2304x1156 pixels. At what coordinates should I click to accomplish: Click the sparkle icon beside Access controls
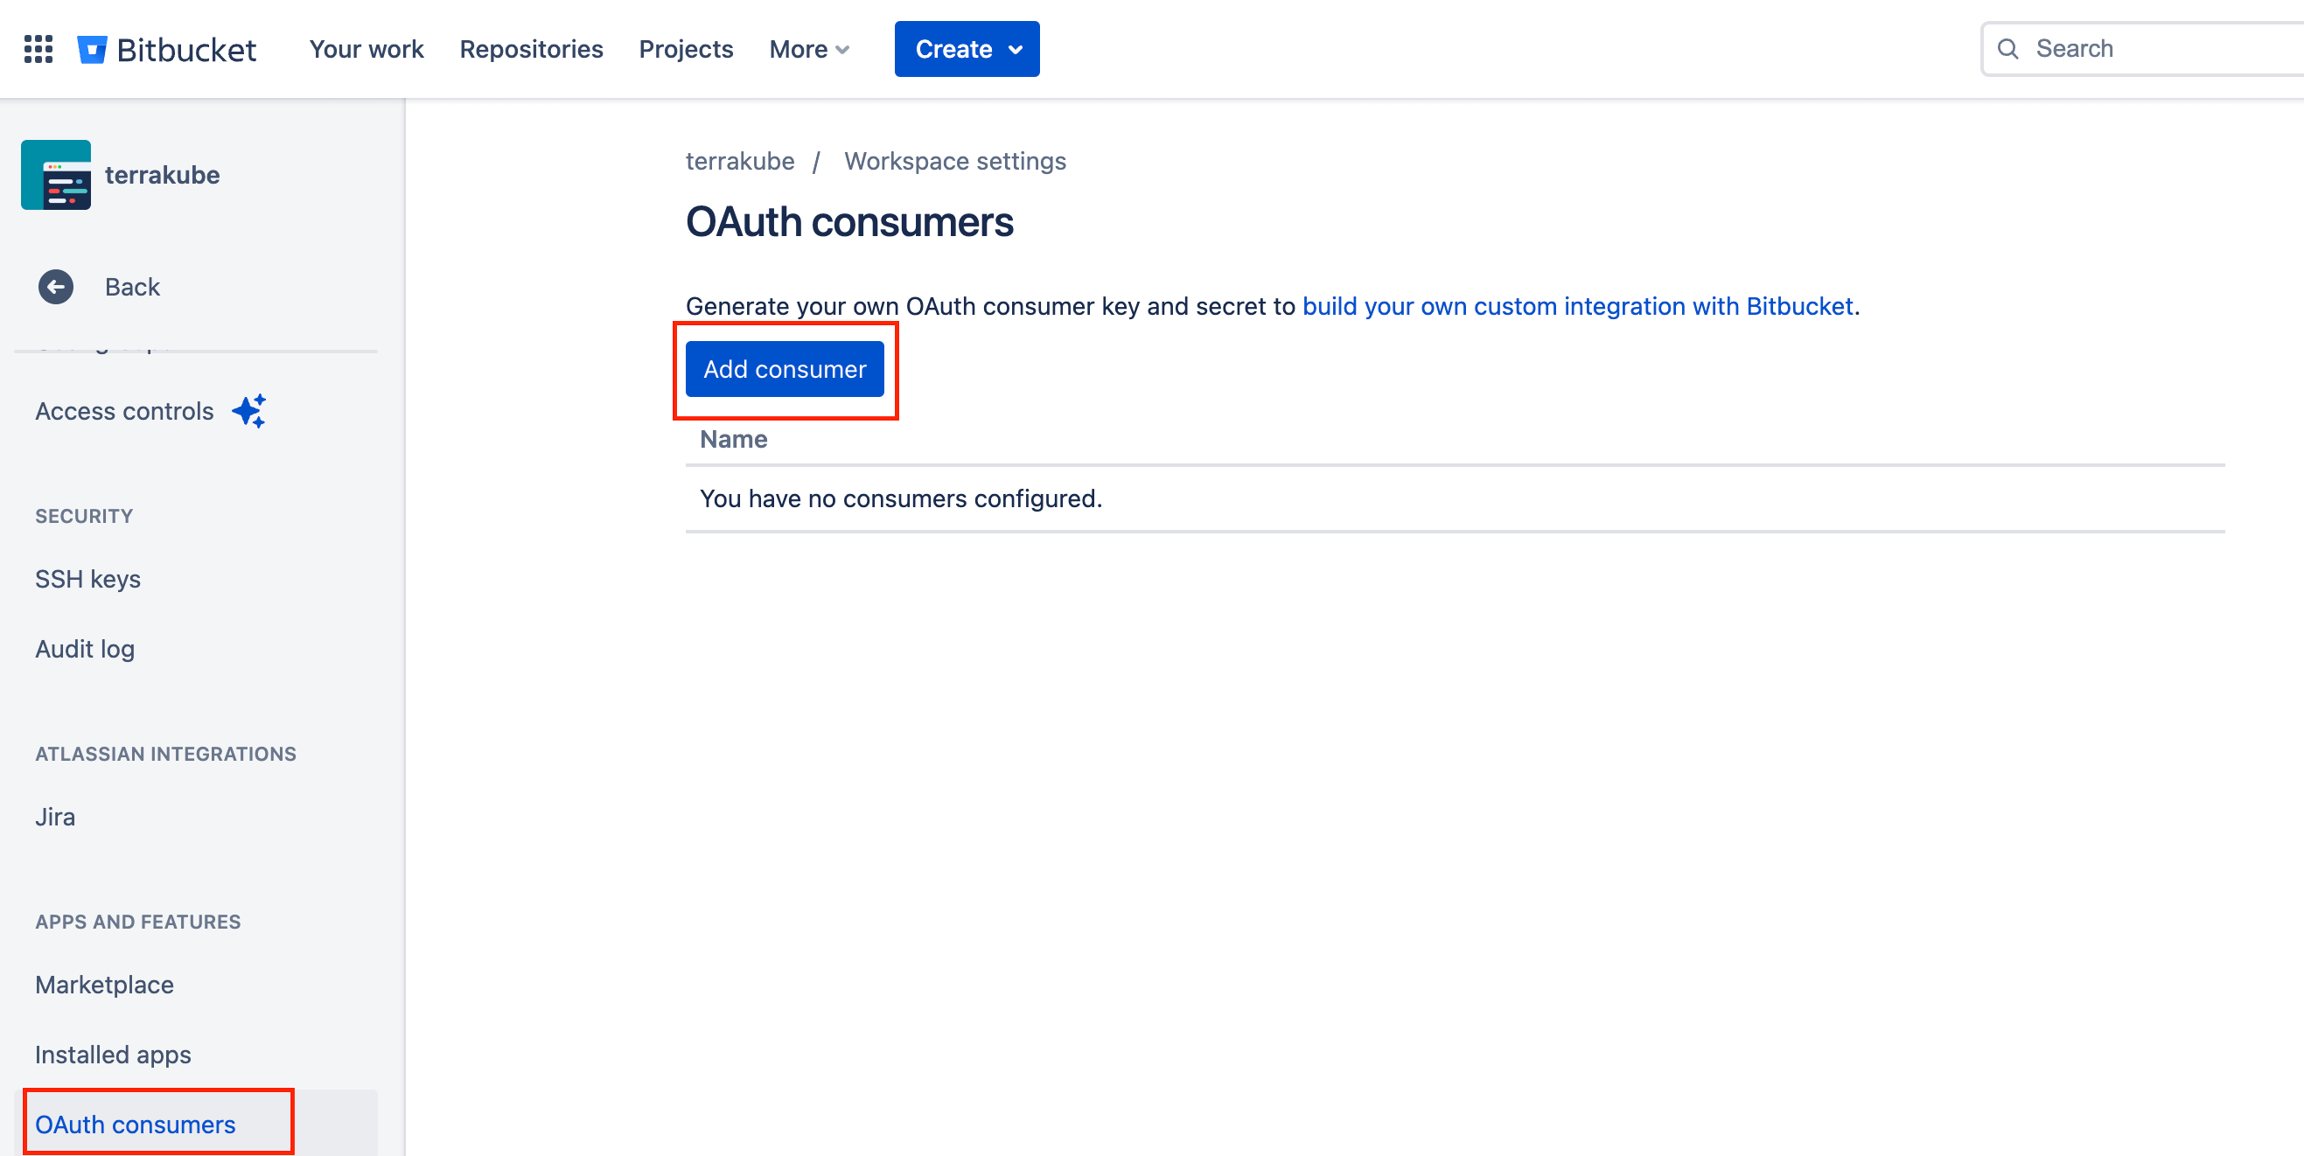pos(249,411)
